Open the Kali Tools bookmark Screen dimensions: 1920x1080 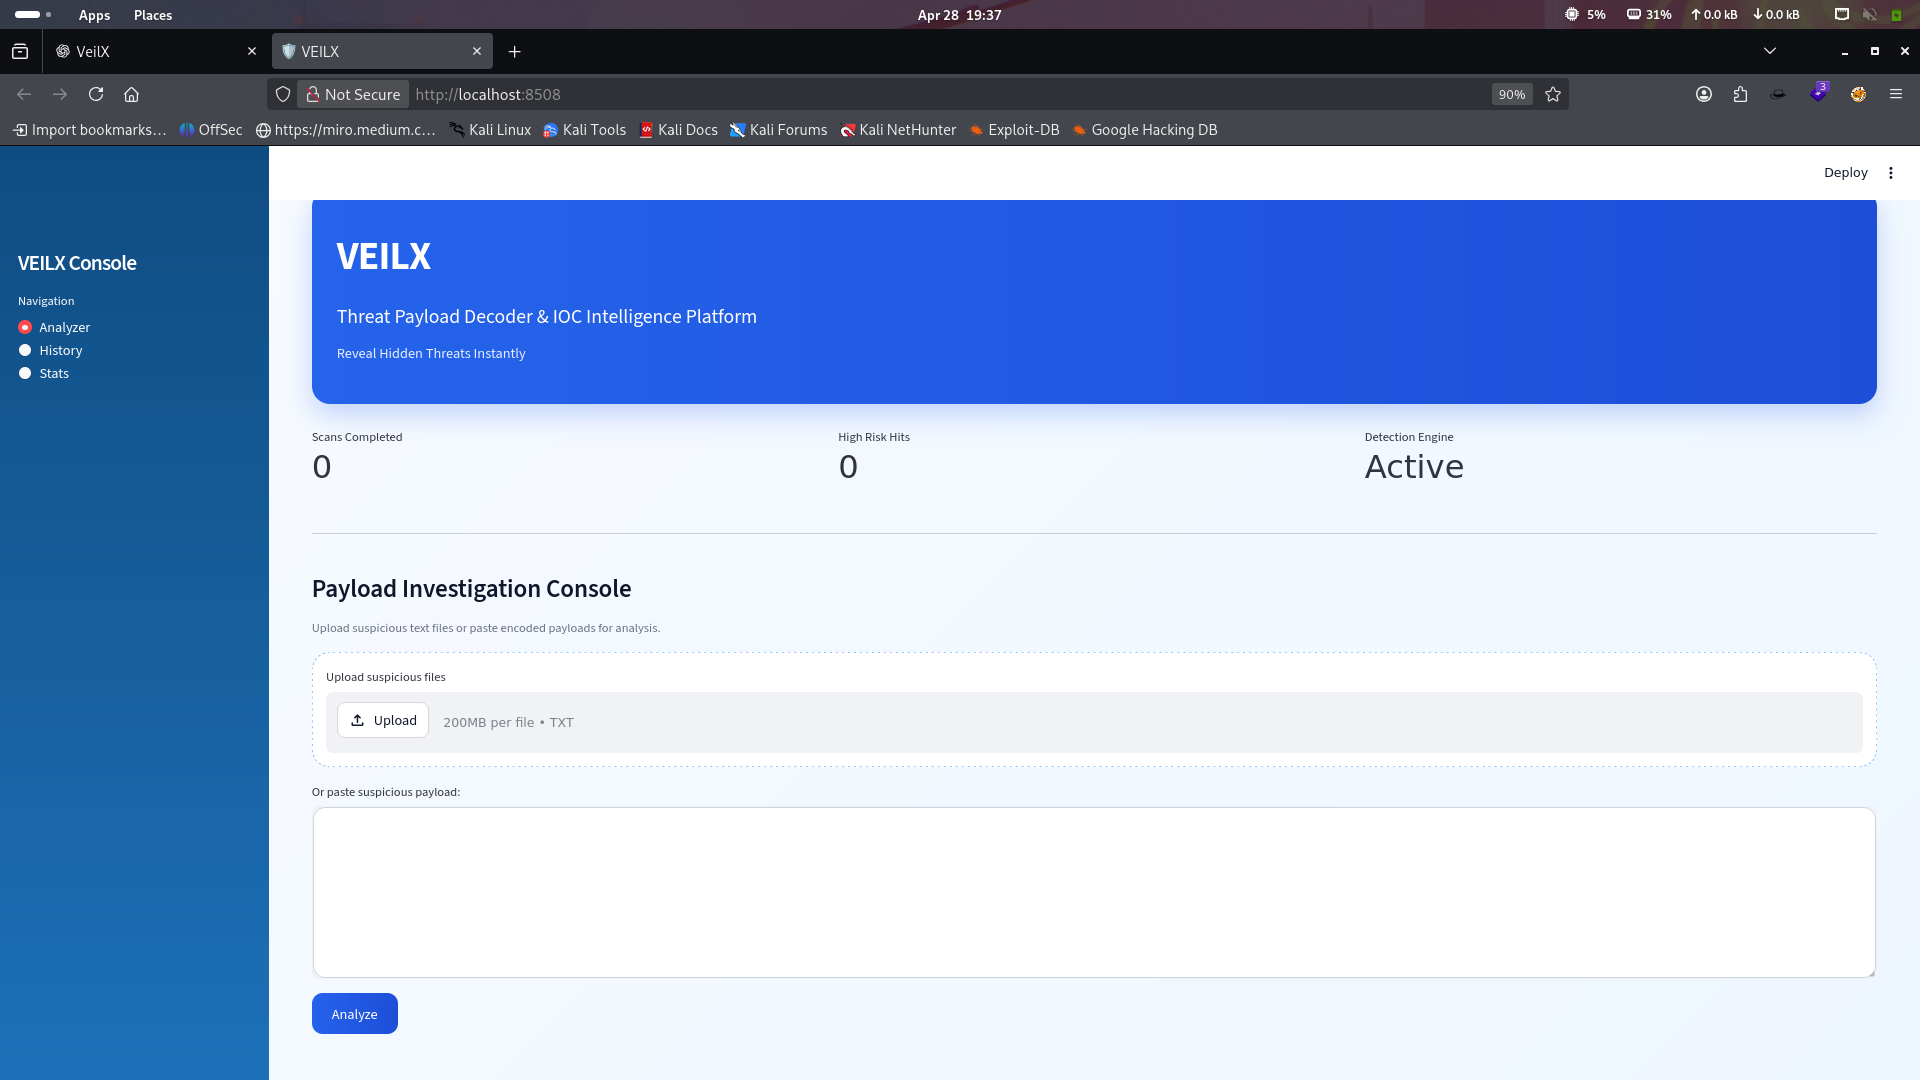coord(585,130)
